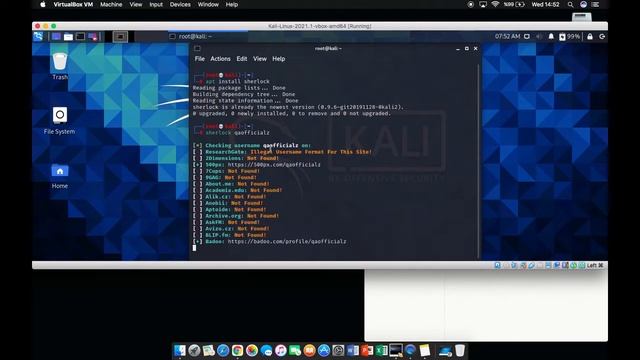Open Home folder icon on Kali desktop
Screen dimensions: 640x360
point(60,176)
